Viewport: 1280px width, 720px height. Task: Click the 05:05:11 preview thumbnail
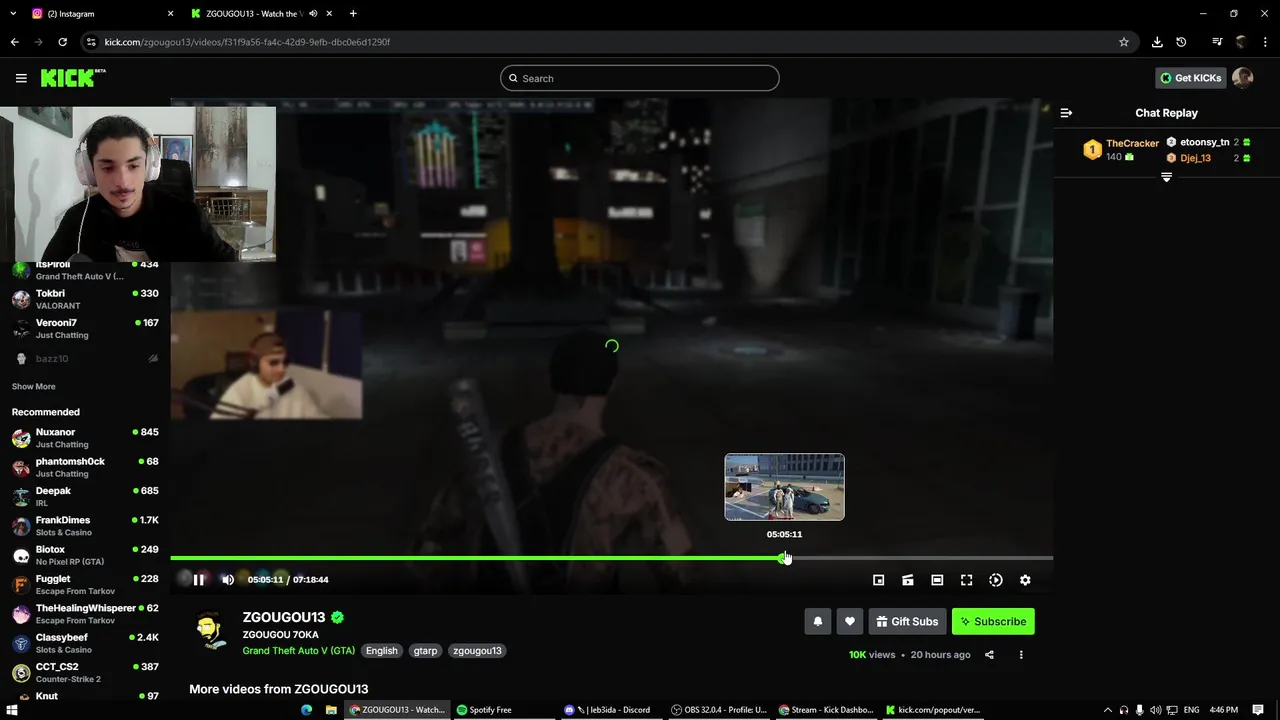click(784, 487)
